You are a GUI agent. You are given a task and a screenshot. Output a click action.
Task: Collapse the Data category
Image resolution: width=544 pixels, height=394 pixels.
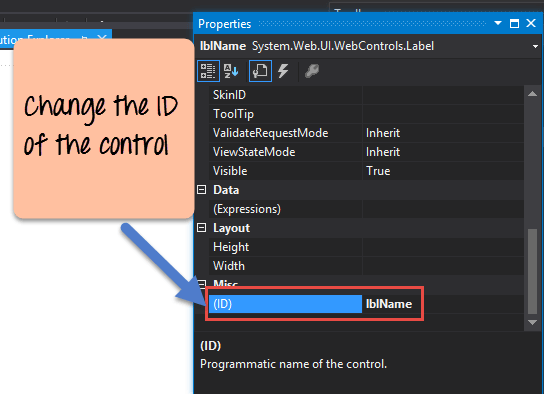(x=202, y=190)
